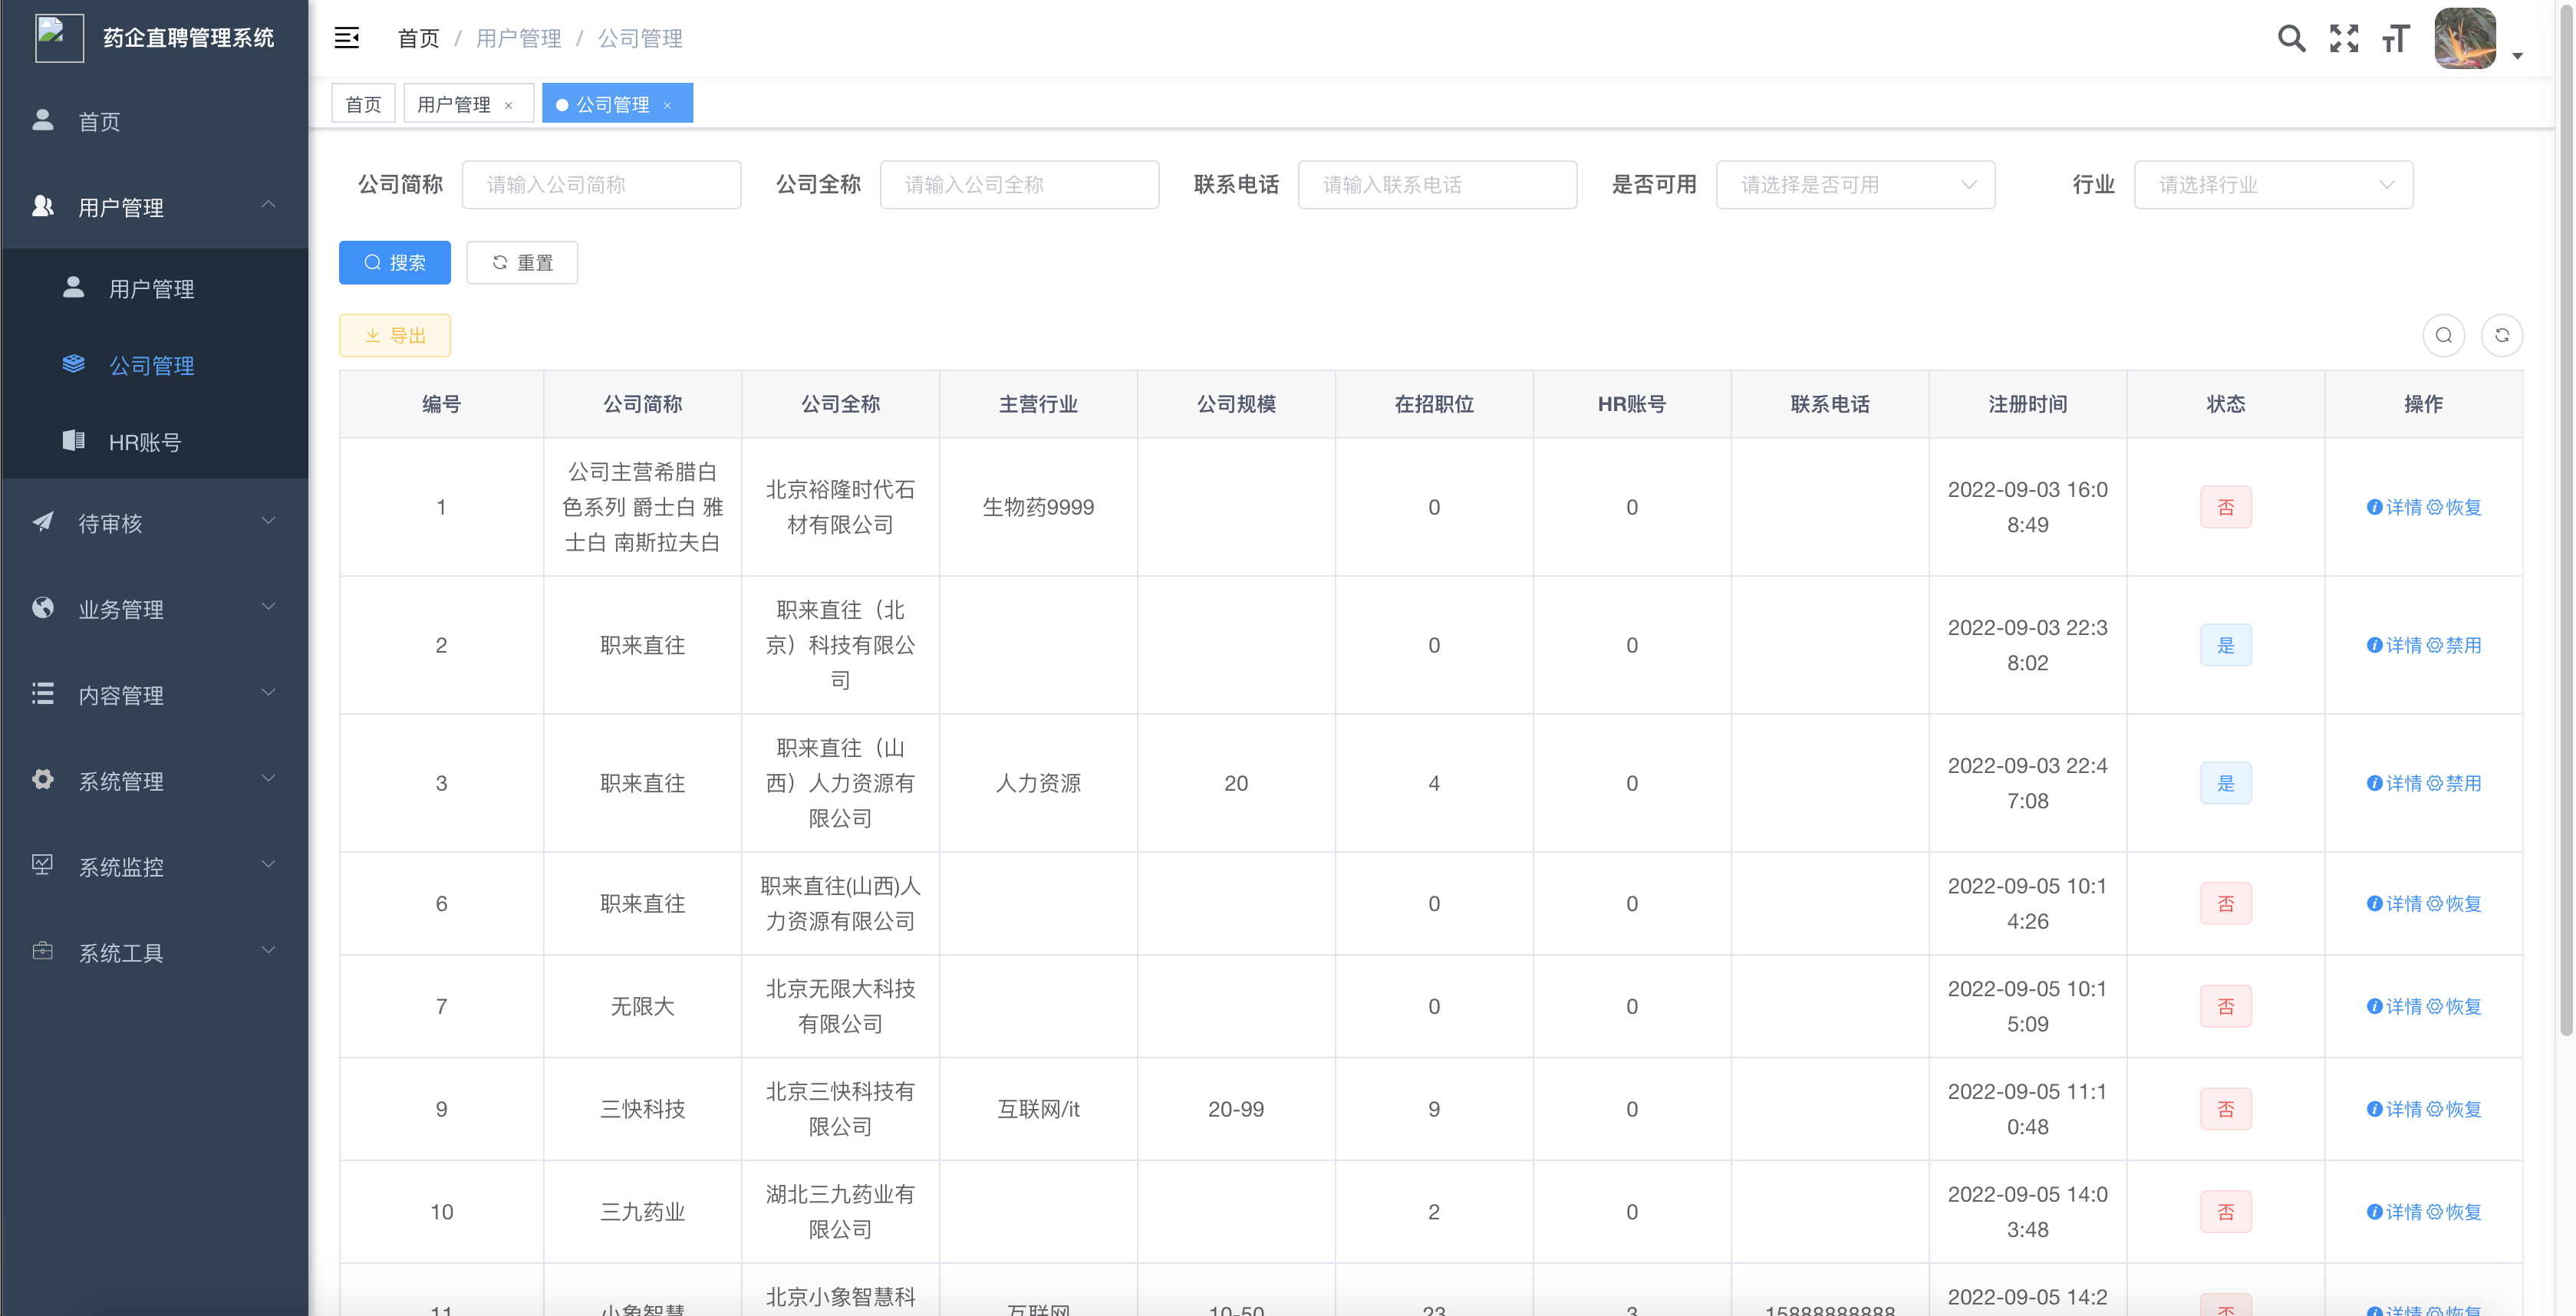The image size is (2576, 1316).
Task: Open the header search magnifier icon
Action: (x=2291, y=38)
